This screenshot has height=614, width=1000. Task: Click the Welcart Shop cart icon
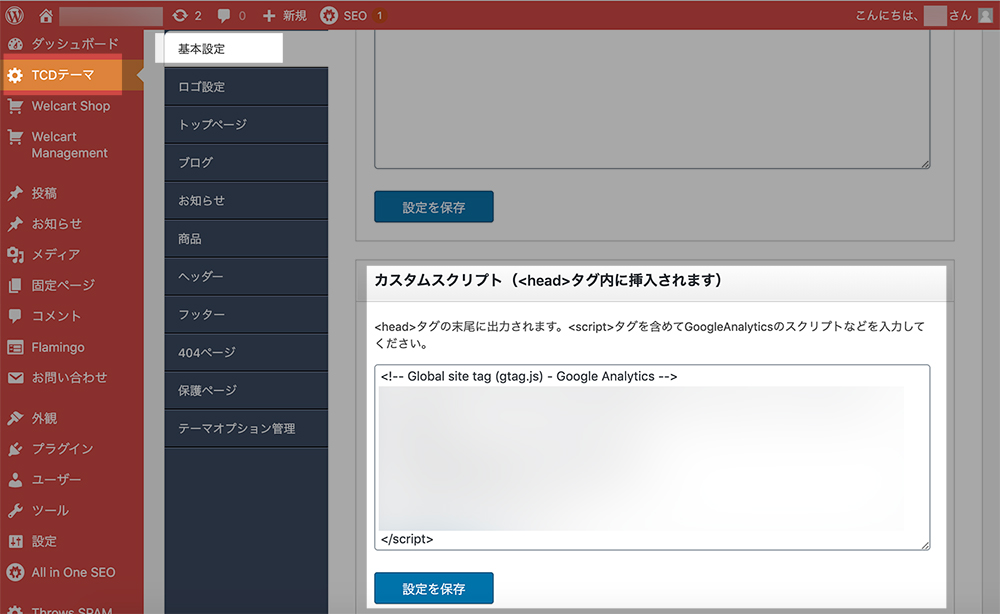[x=15, y=106]
